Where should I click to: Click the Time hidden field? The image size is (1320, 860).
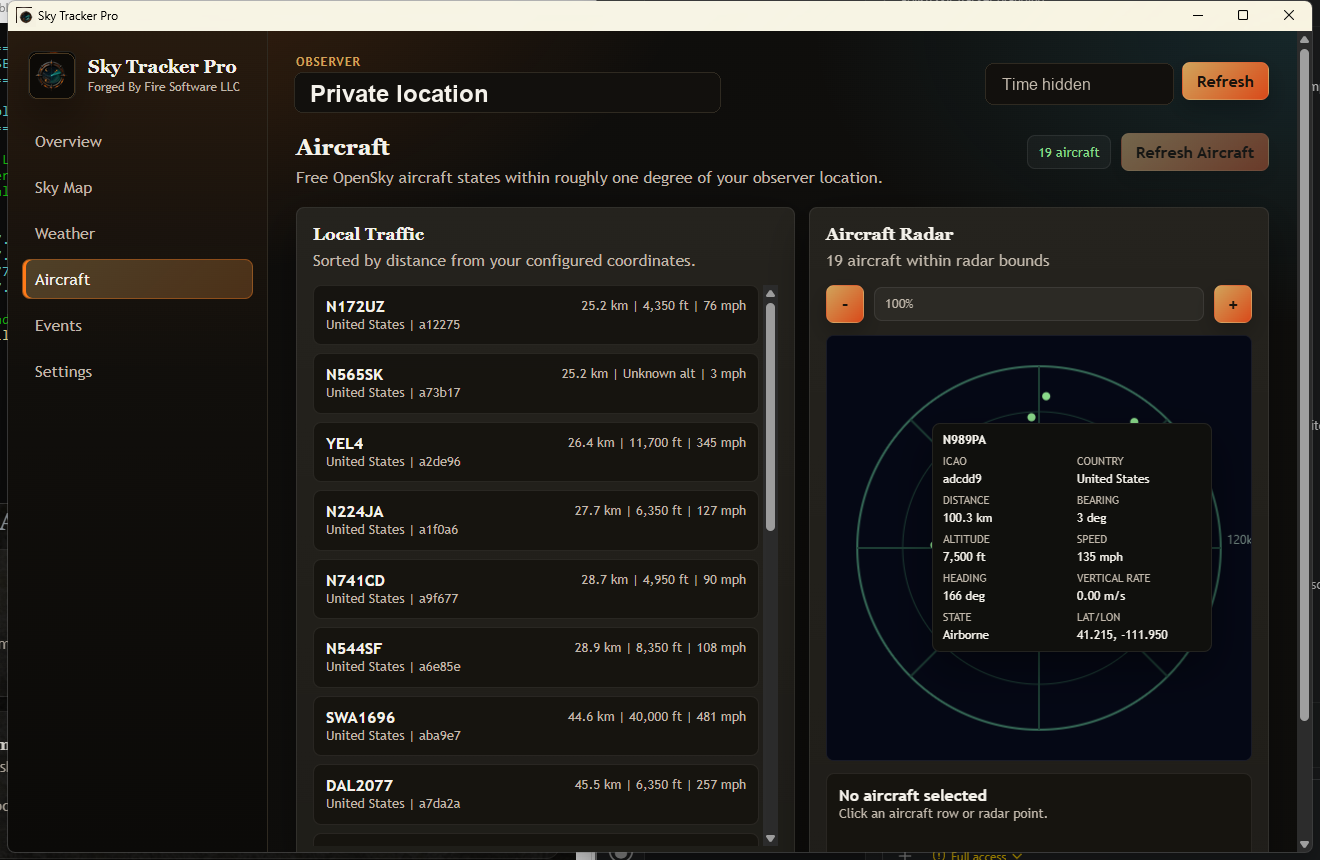pyautogui.click(x=1079, y=84)
